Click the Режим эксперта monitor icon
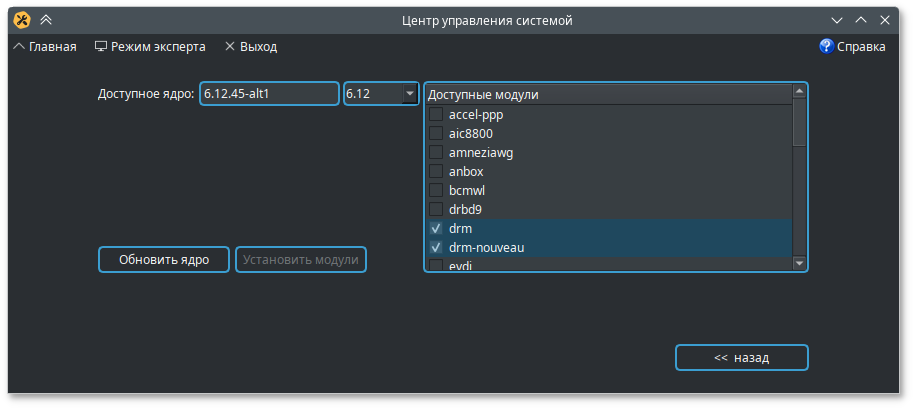 coord(100,46)
